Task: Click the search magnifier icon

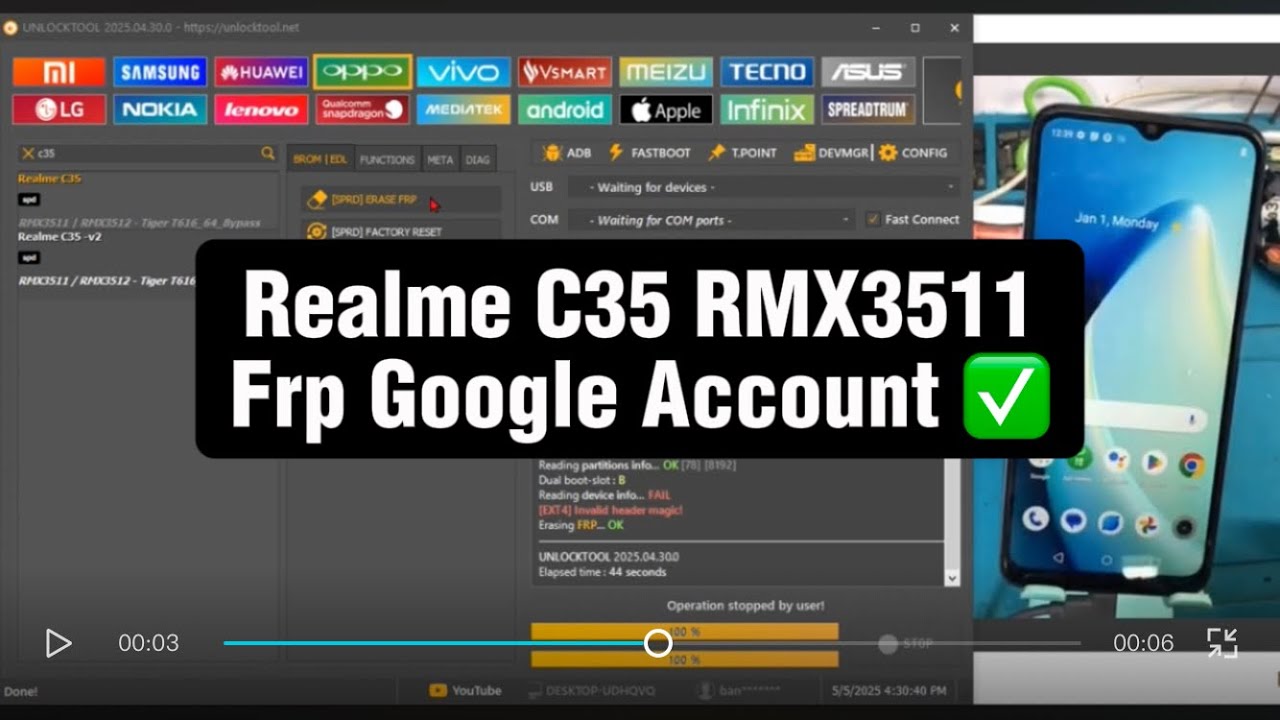Action: click(268, 153)
